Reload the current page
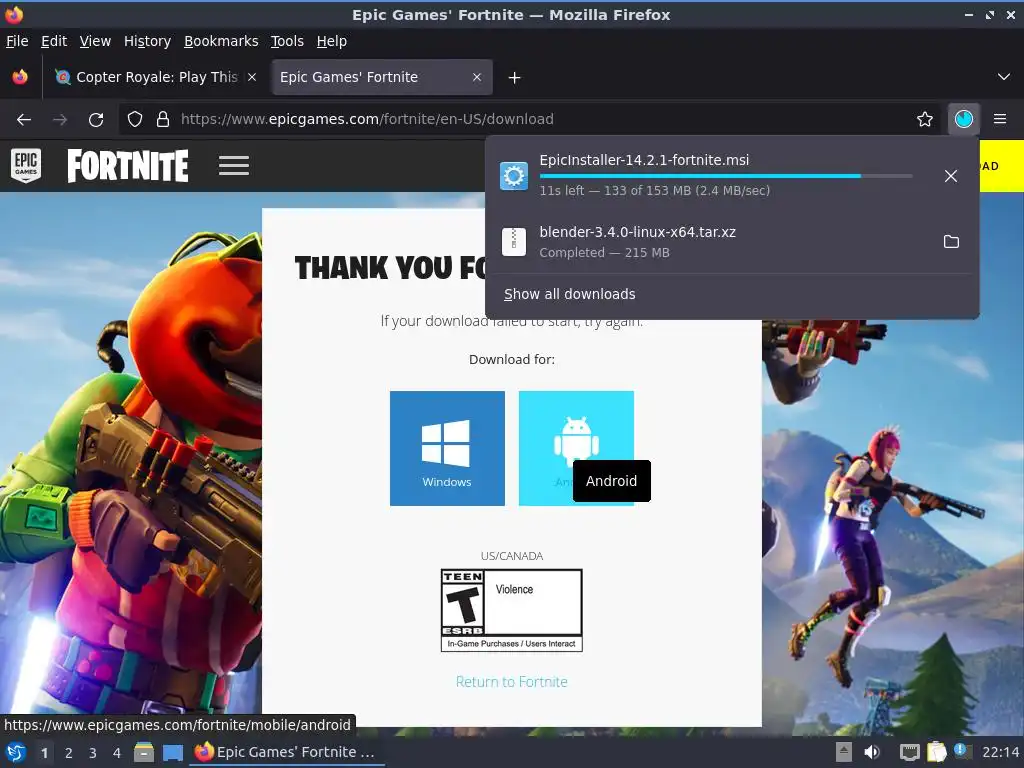This screenshot has height=768, width=1024. (x=96, y=120)
